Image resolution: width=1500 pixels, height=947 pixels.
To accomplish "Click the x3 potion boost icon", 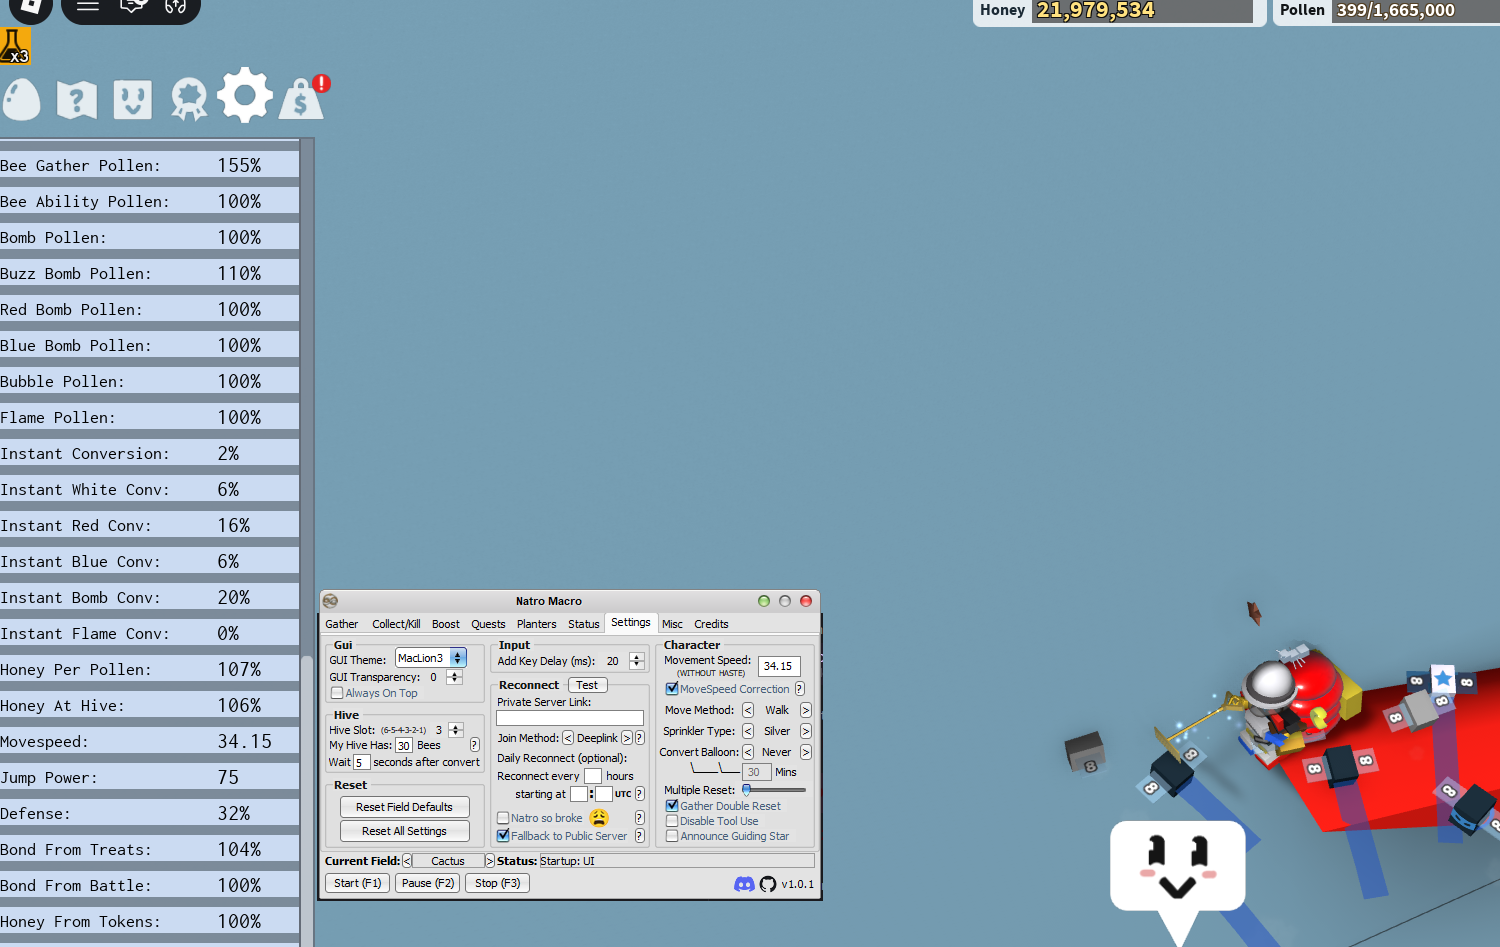I will click(15, 46).
